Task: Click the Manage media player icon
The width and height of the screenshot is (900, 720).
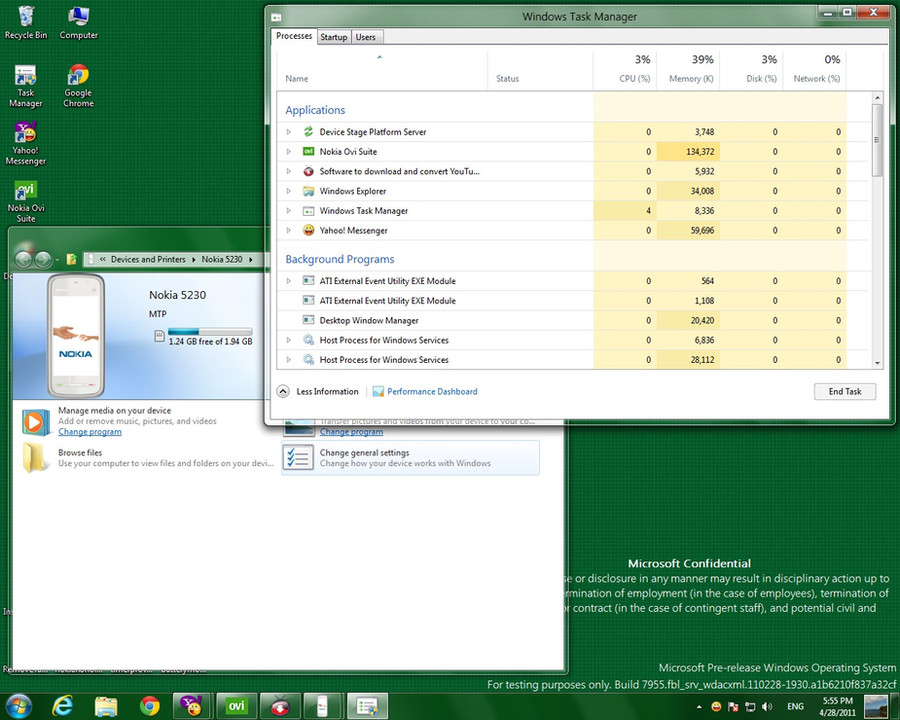Action: coord(34,422)
